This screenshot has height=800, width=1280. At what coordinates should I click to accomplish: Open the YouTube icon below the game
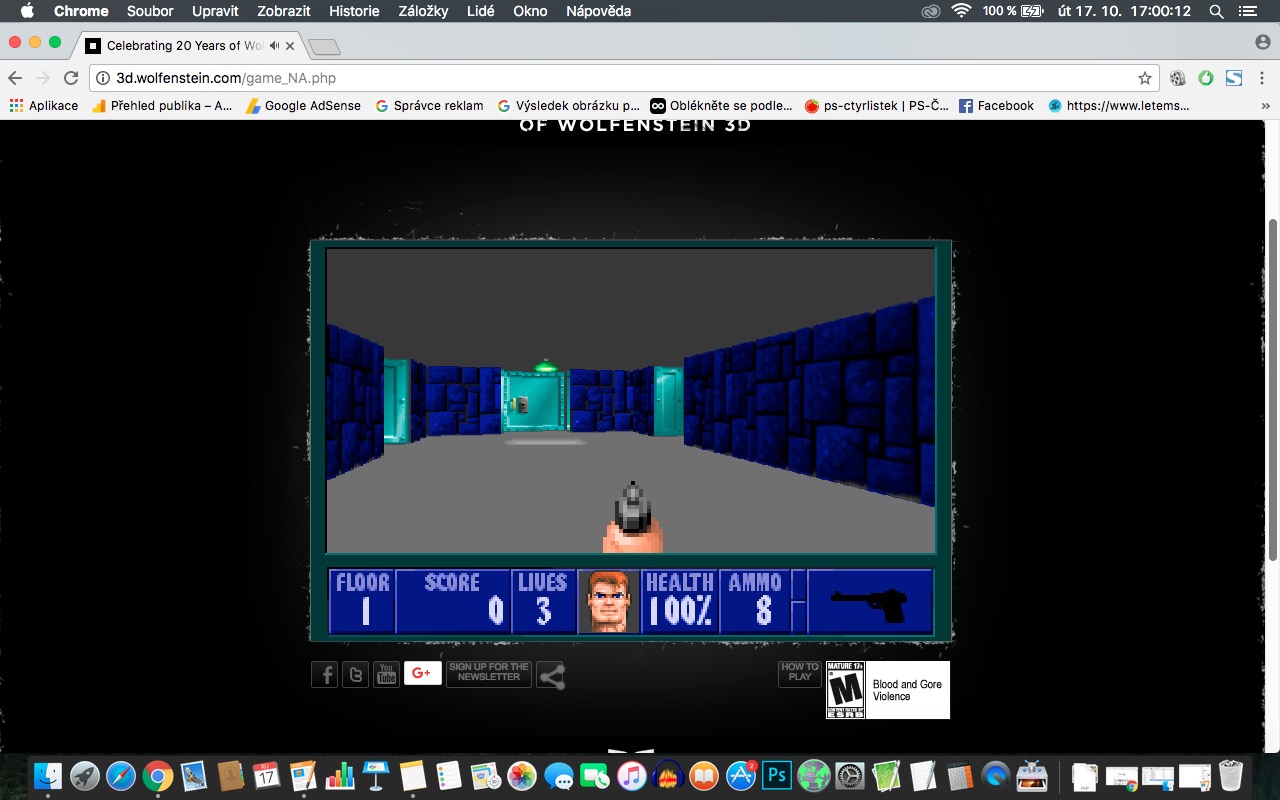(386, 675)
